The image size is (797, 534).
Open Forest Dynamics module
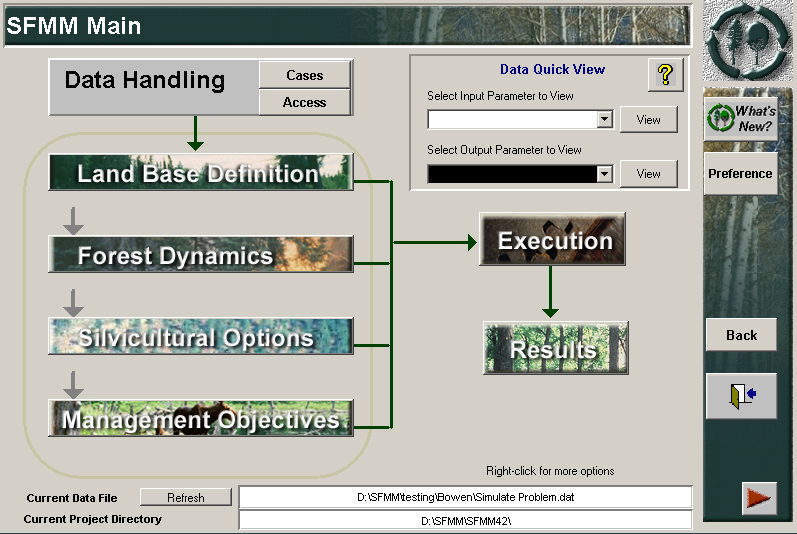[x=201, y=254]
